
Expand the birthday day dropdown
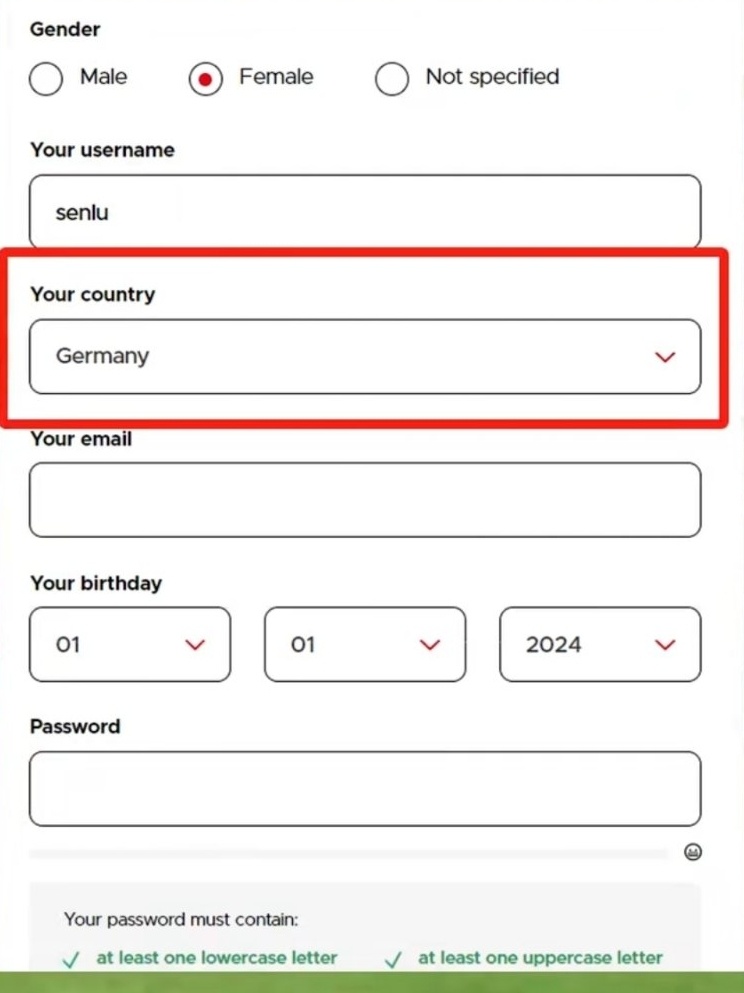click(x=130, y=645)
